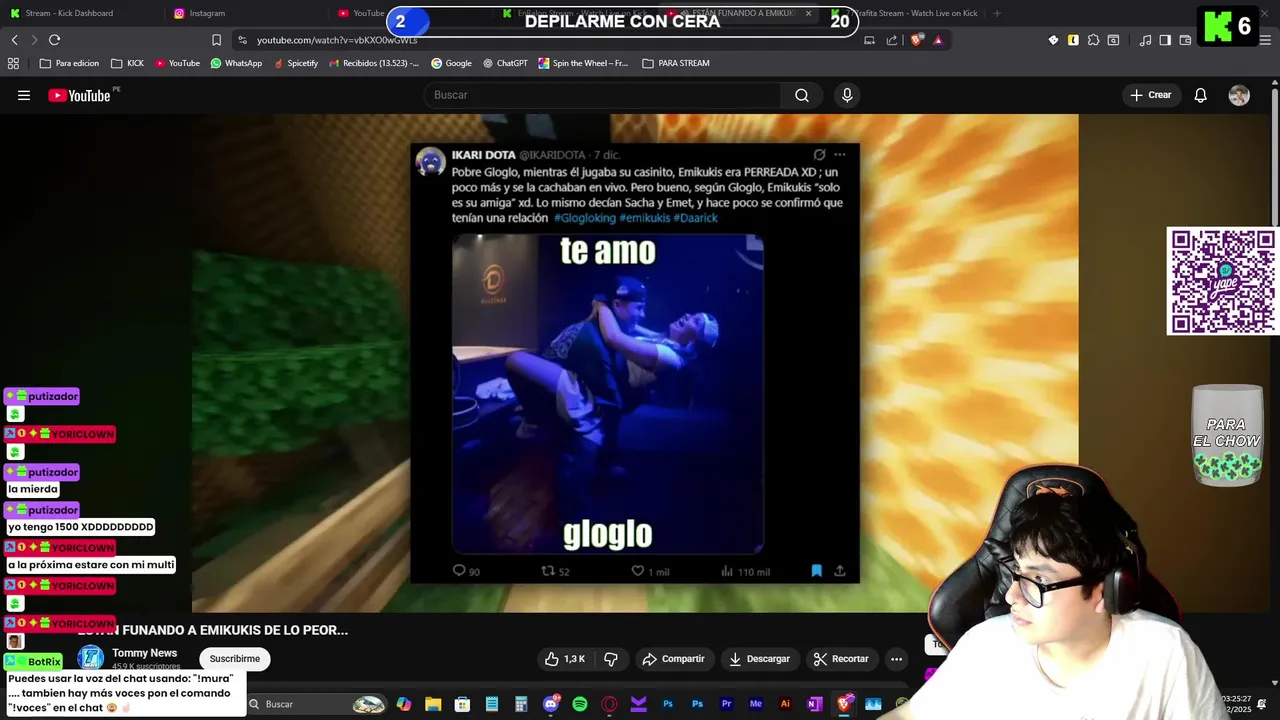The height and width of the screenshot is (720, 1280).
Task: Open the Spicetify bookmark
Action: point(296,63)
